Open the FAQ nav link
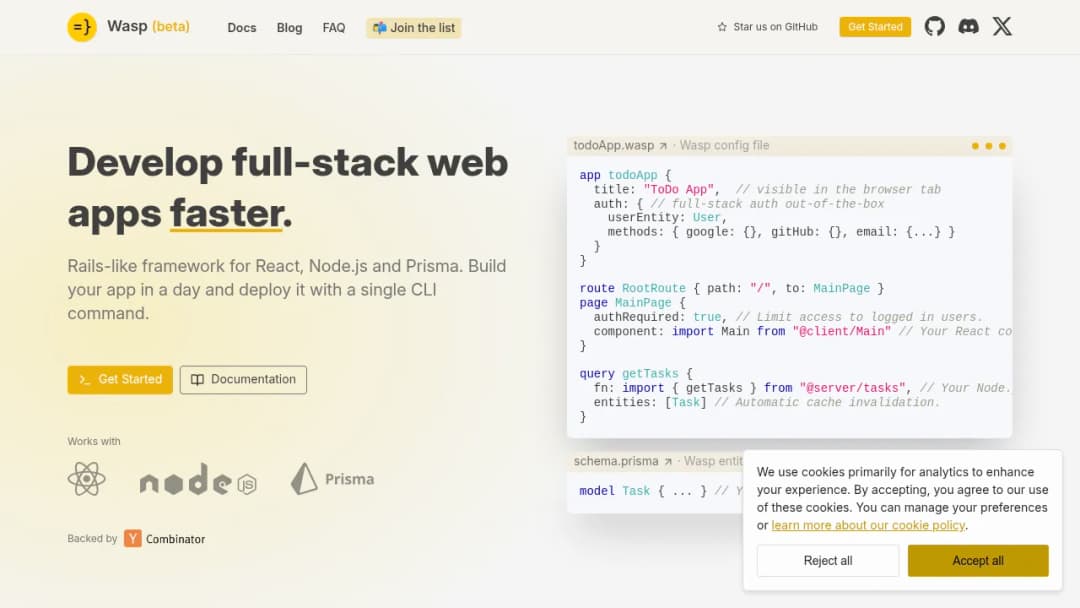 (334, 28)
